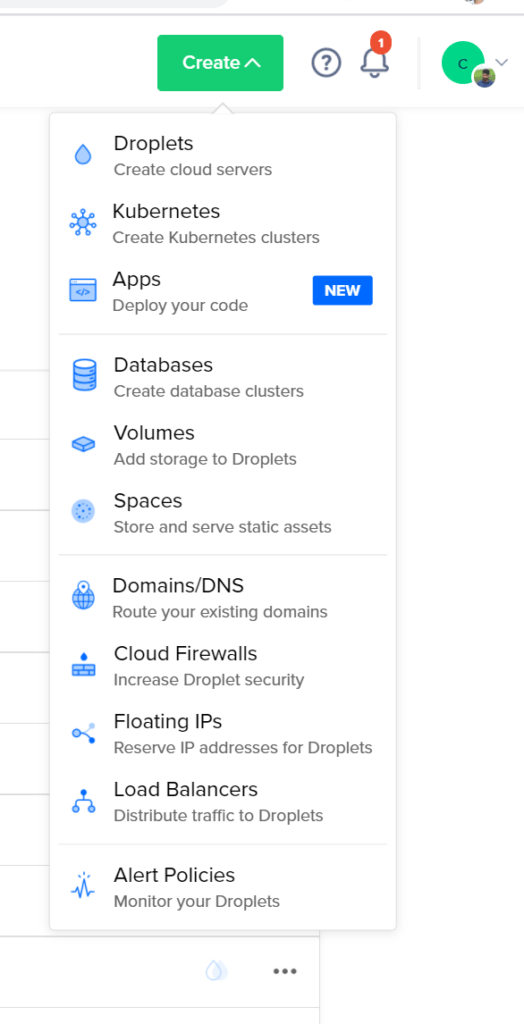Click the Databases stacked cylinder icon

84,376
